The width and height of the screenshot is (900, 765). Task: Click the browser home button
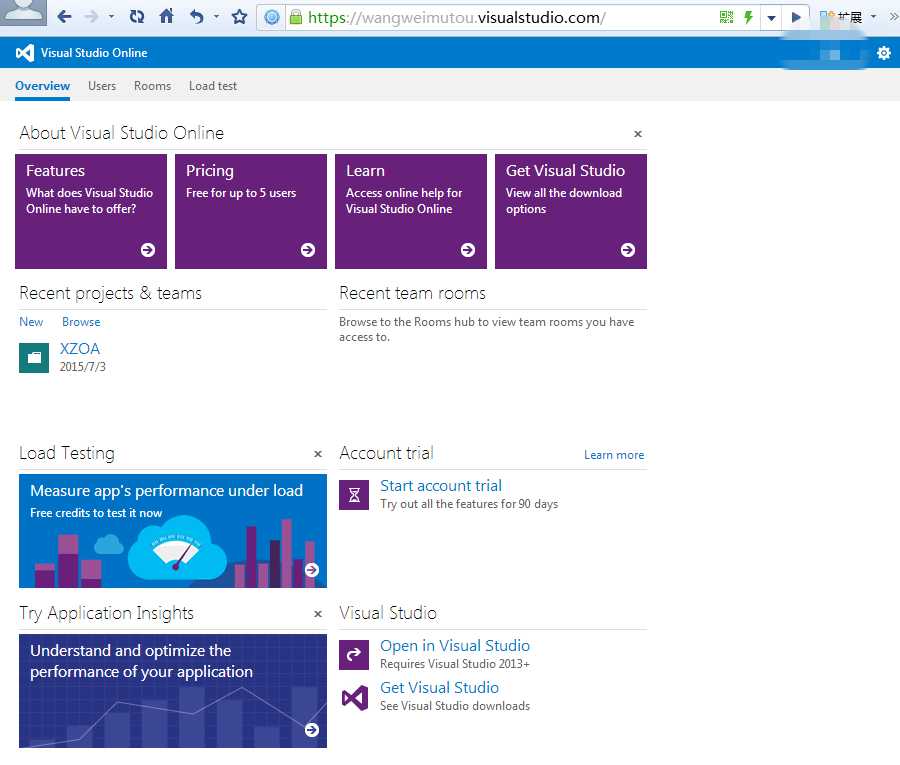coord(166,17)
